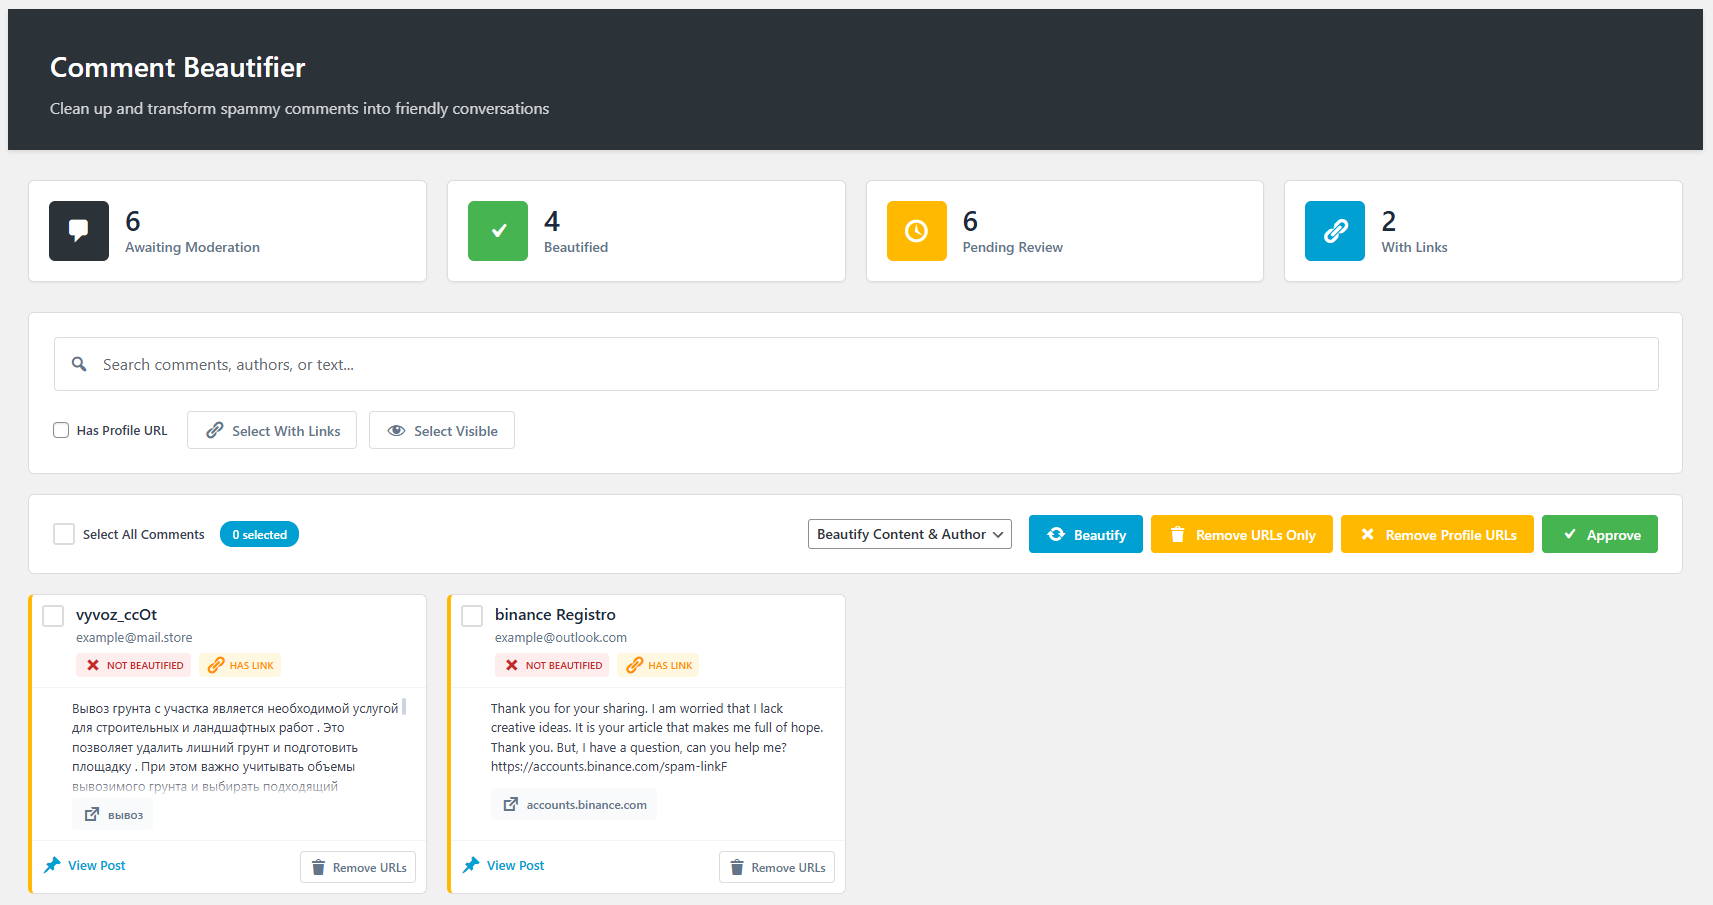
Task: Click the blue Beautify button
Action: click(1086, 534)
